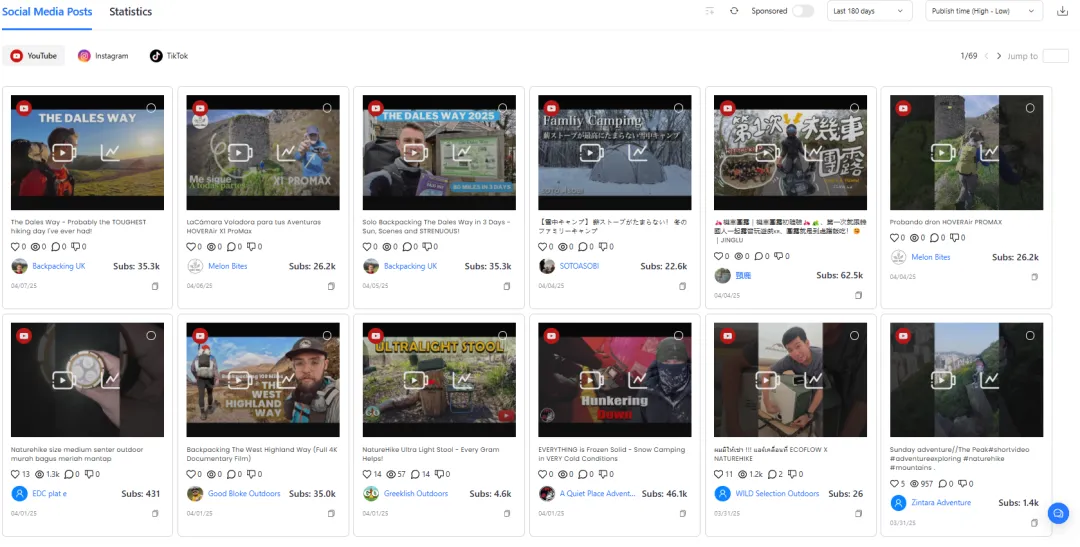Open the chat support bubble icon
This screenshot has width=1080, height=547.
(x=1058, y=513)
